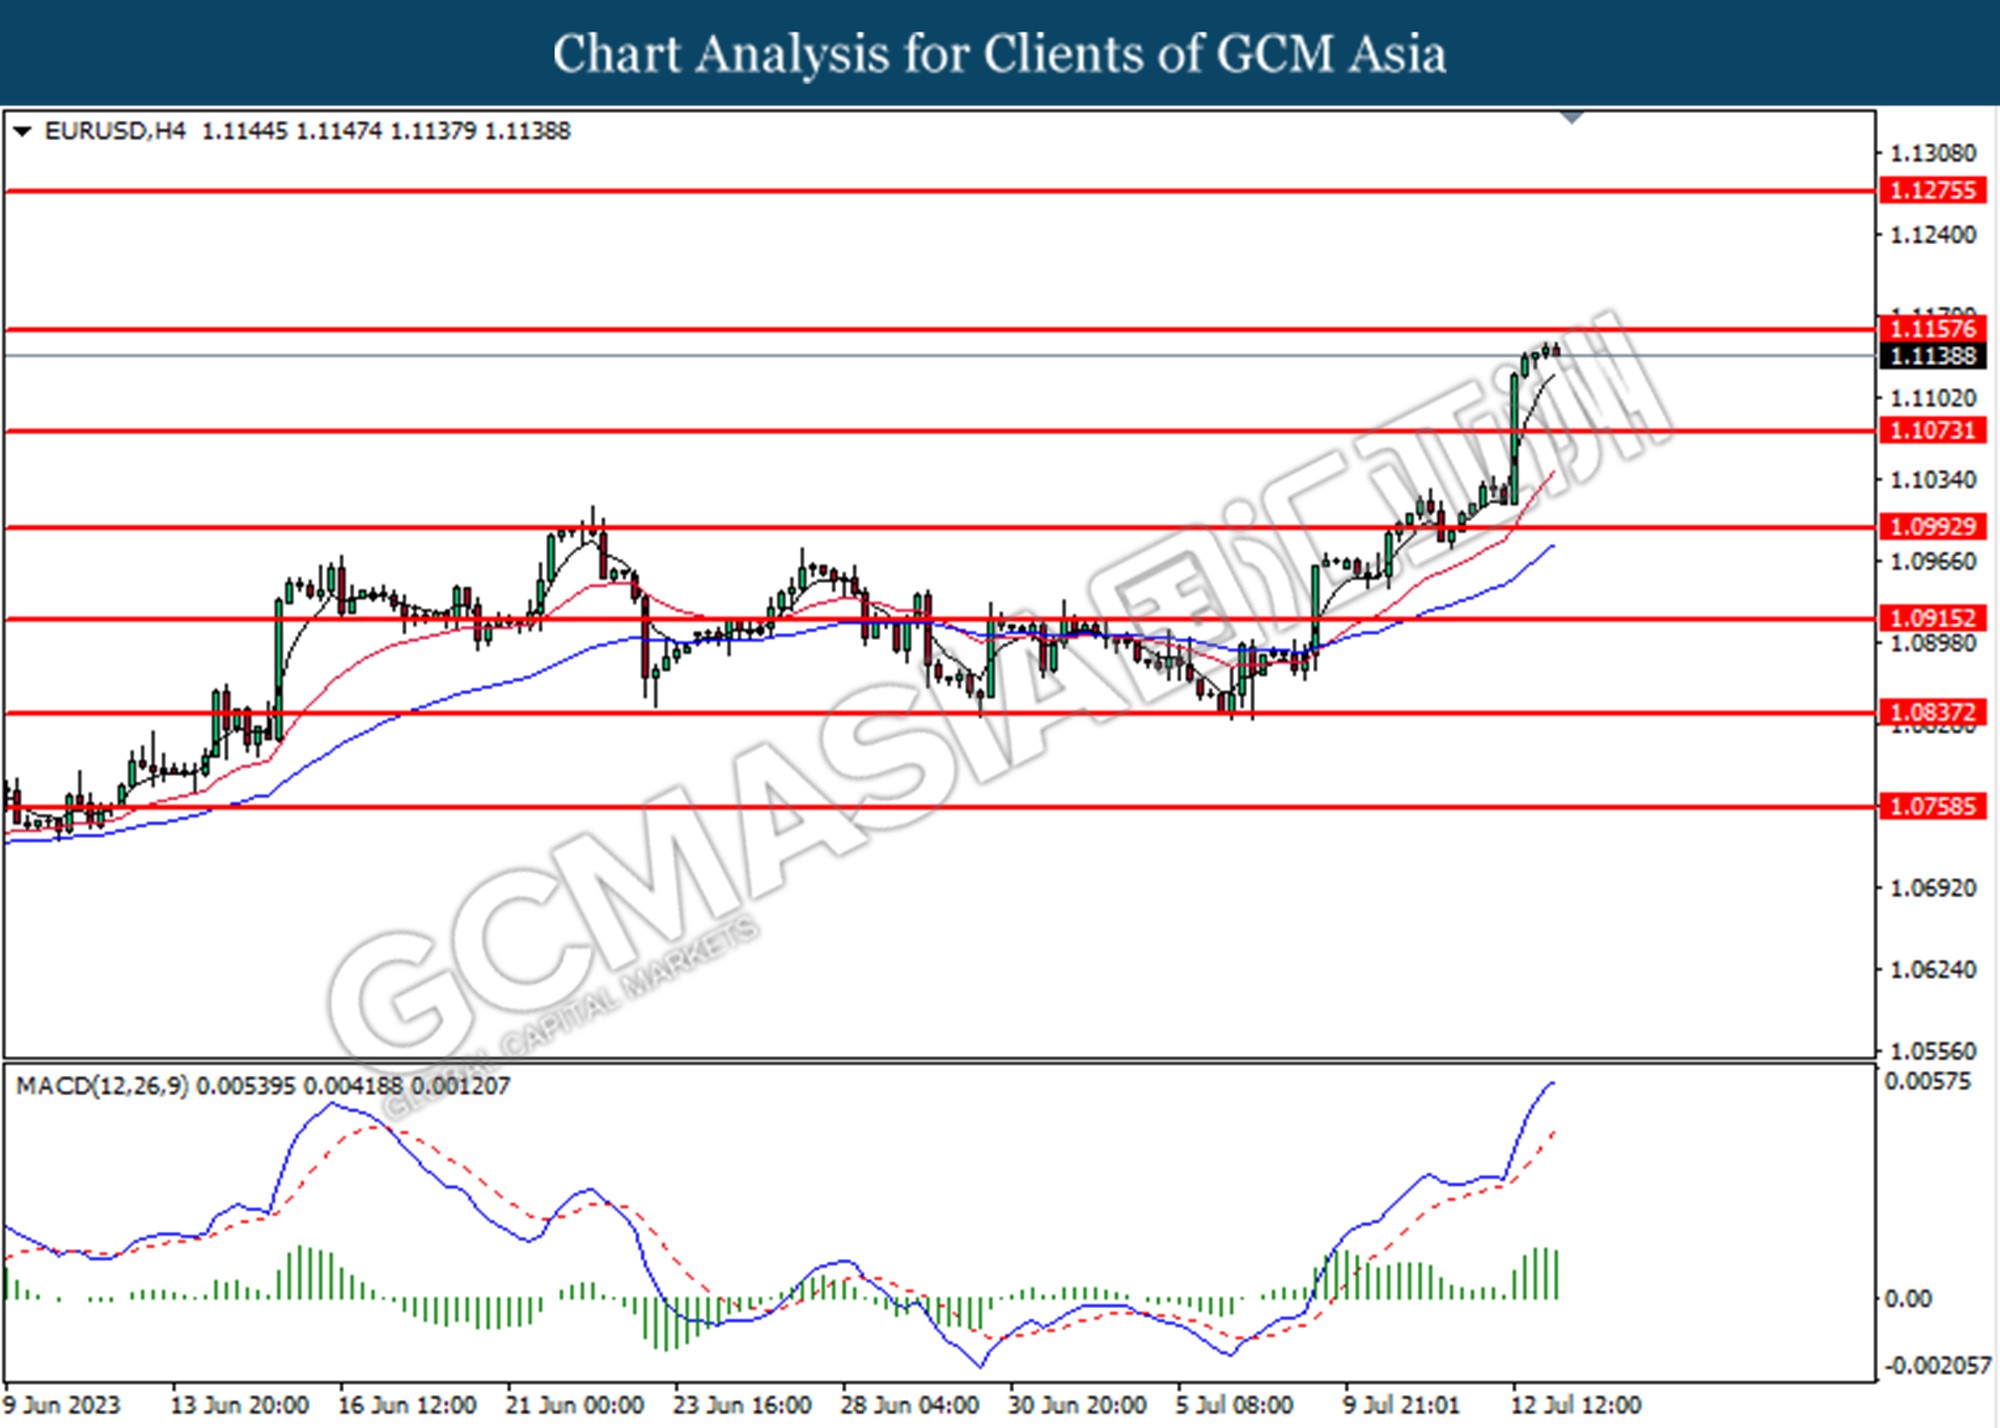Click the 23 Jun 16:00 time label
2000x1428 pixels.
[742, 1405]
